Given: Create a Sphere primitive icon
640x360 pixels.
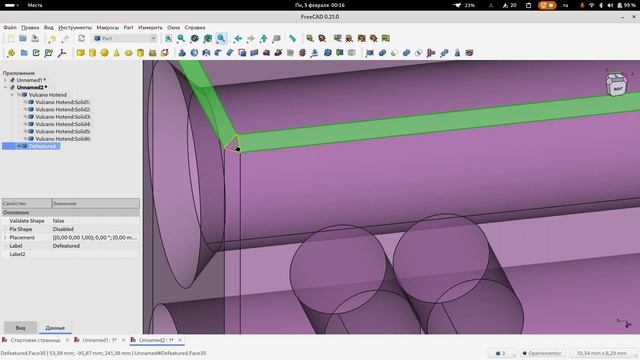Looking at the screenshot, I should tap(104, 53).
